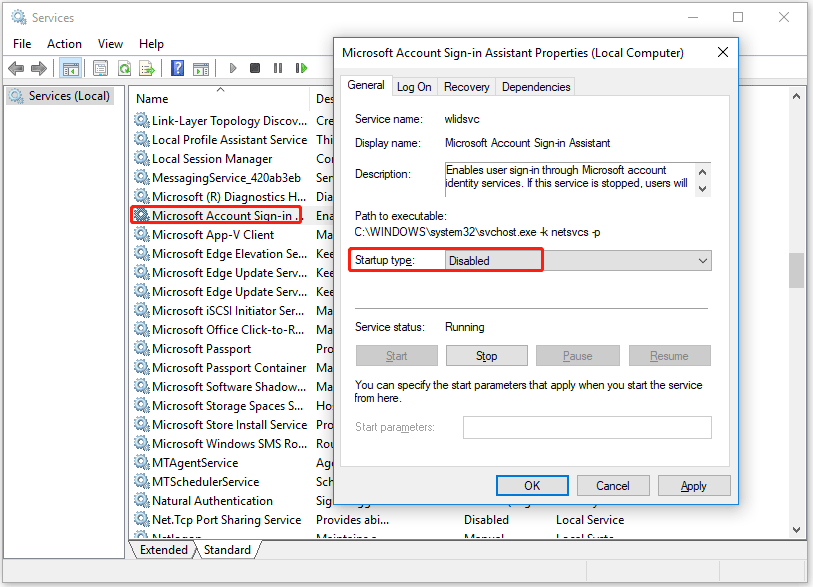Click the Cancel button

pos(612,485)
